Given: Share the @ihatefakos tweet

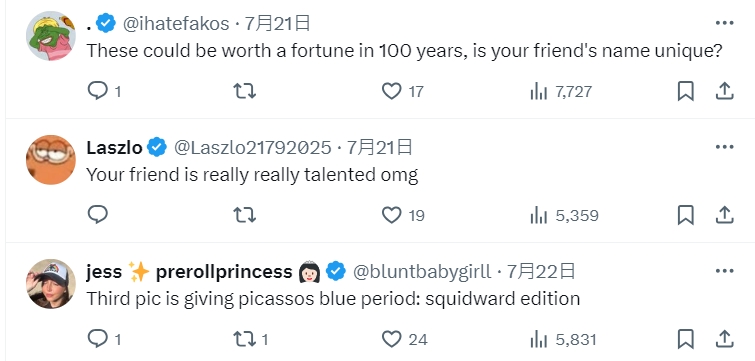Looking at the screenshot, I should [x=724, y=91].
